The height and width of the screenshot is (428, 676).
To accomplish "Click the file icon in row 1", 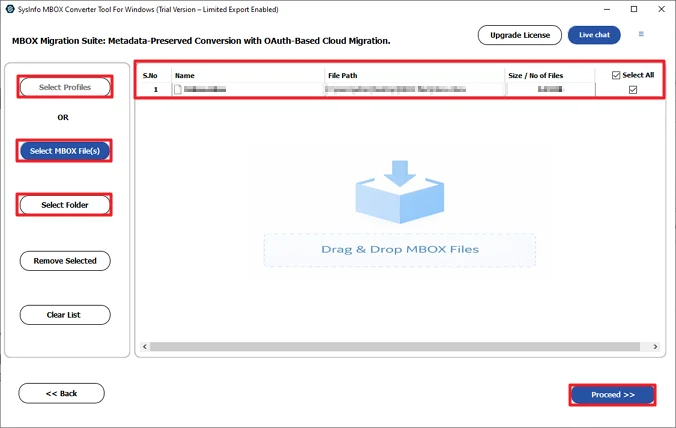I will [178, 89].
